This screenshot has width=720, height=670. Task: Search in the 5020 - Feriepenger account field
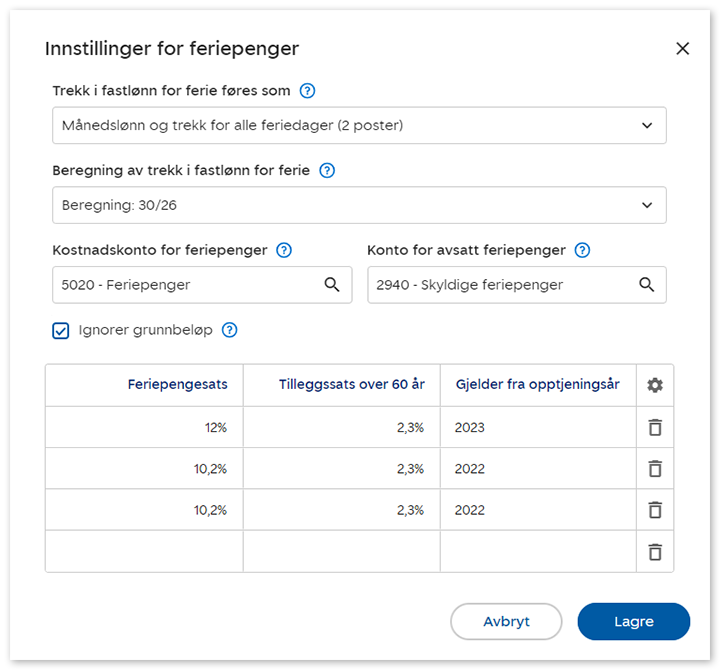[332, 285]
